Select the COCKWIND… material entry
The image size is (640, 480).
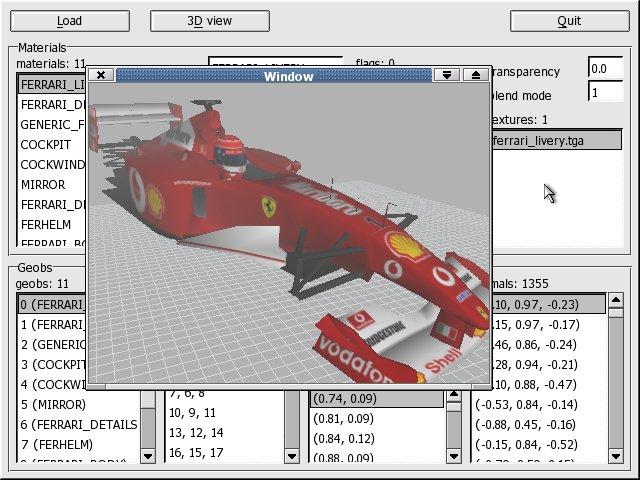(x=52, y=164)
